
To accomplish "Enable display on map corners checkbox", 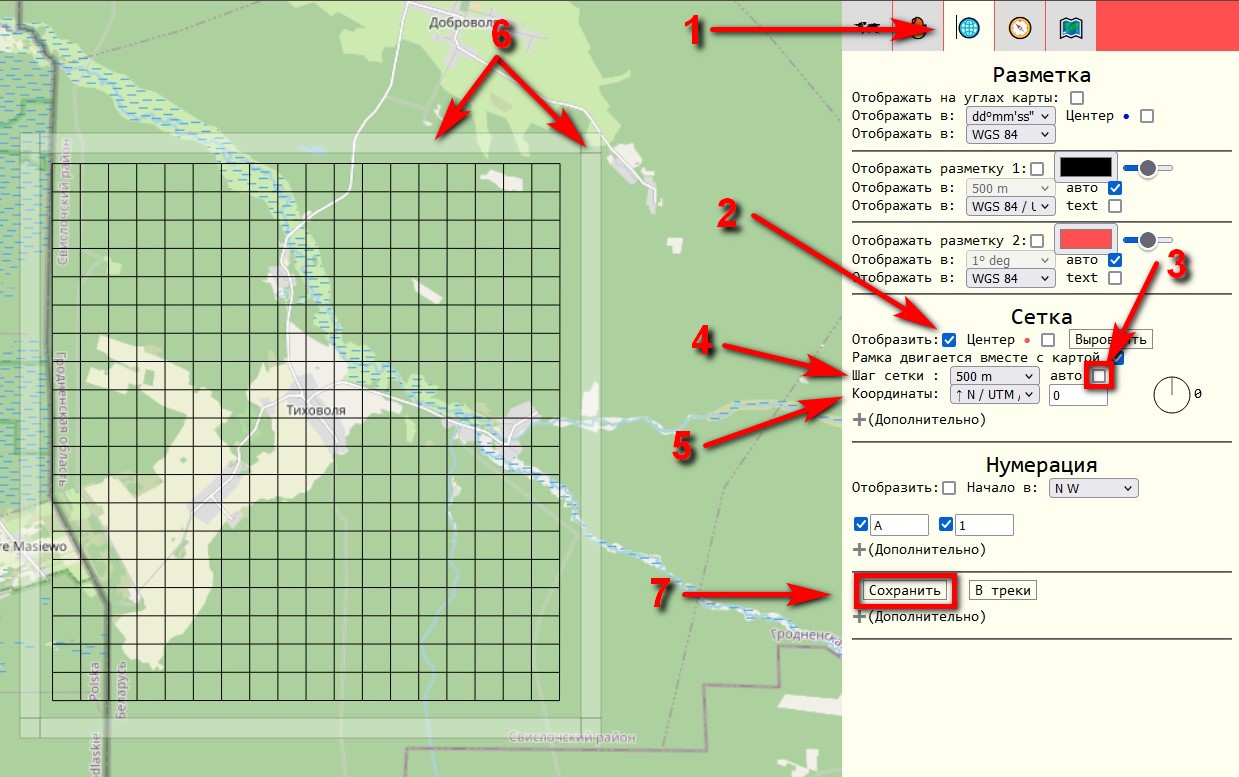I will (1077, 98).
